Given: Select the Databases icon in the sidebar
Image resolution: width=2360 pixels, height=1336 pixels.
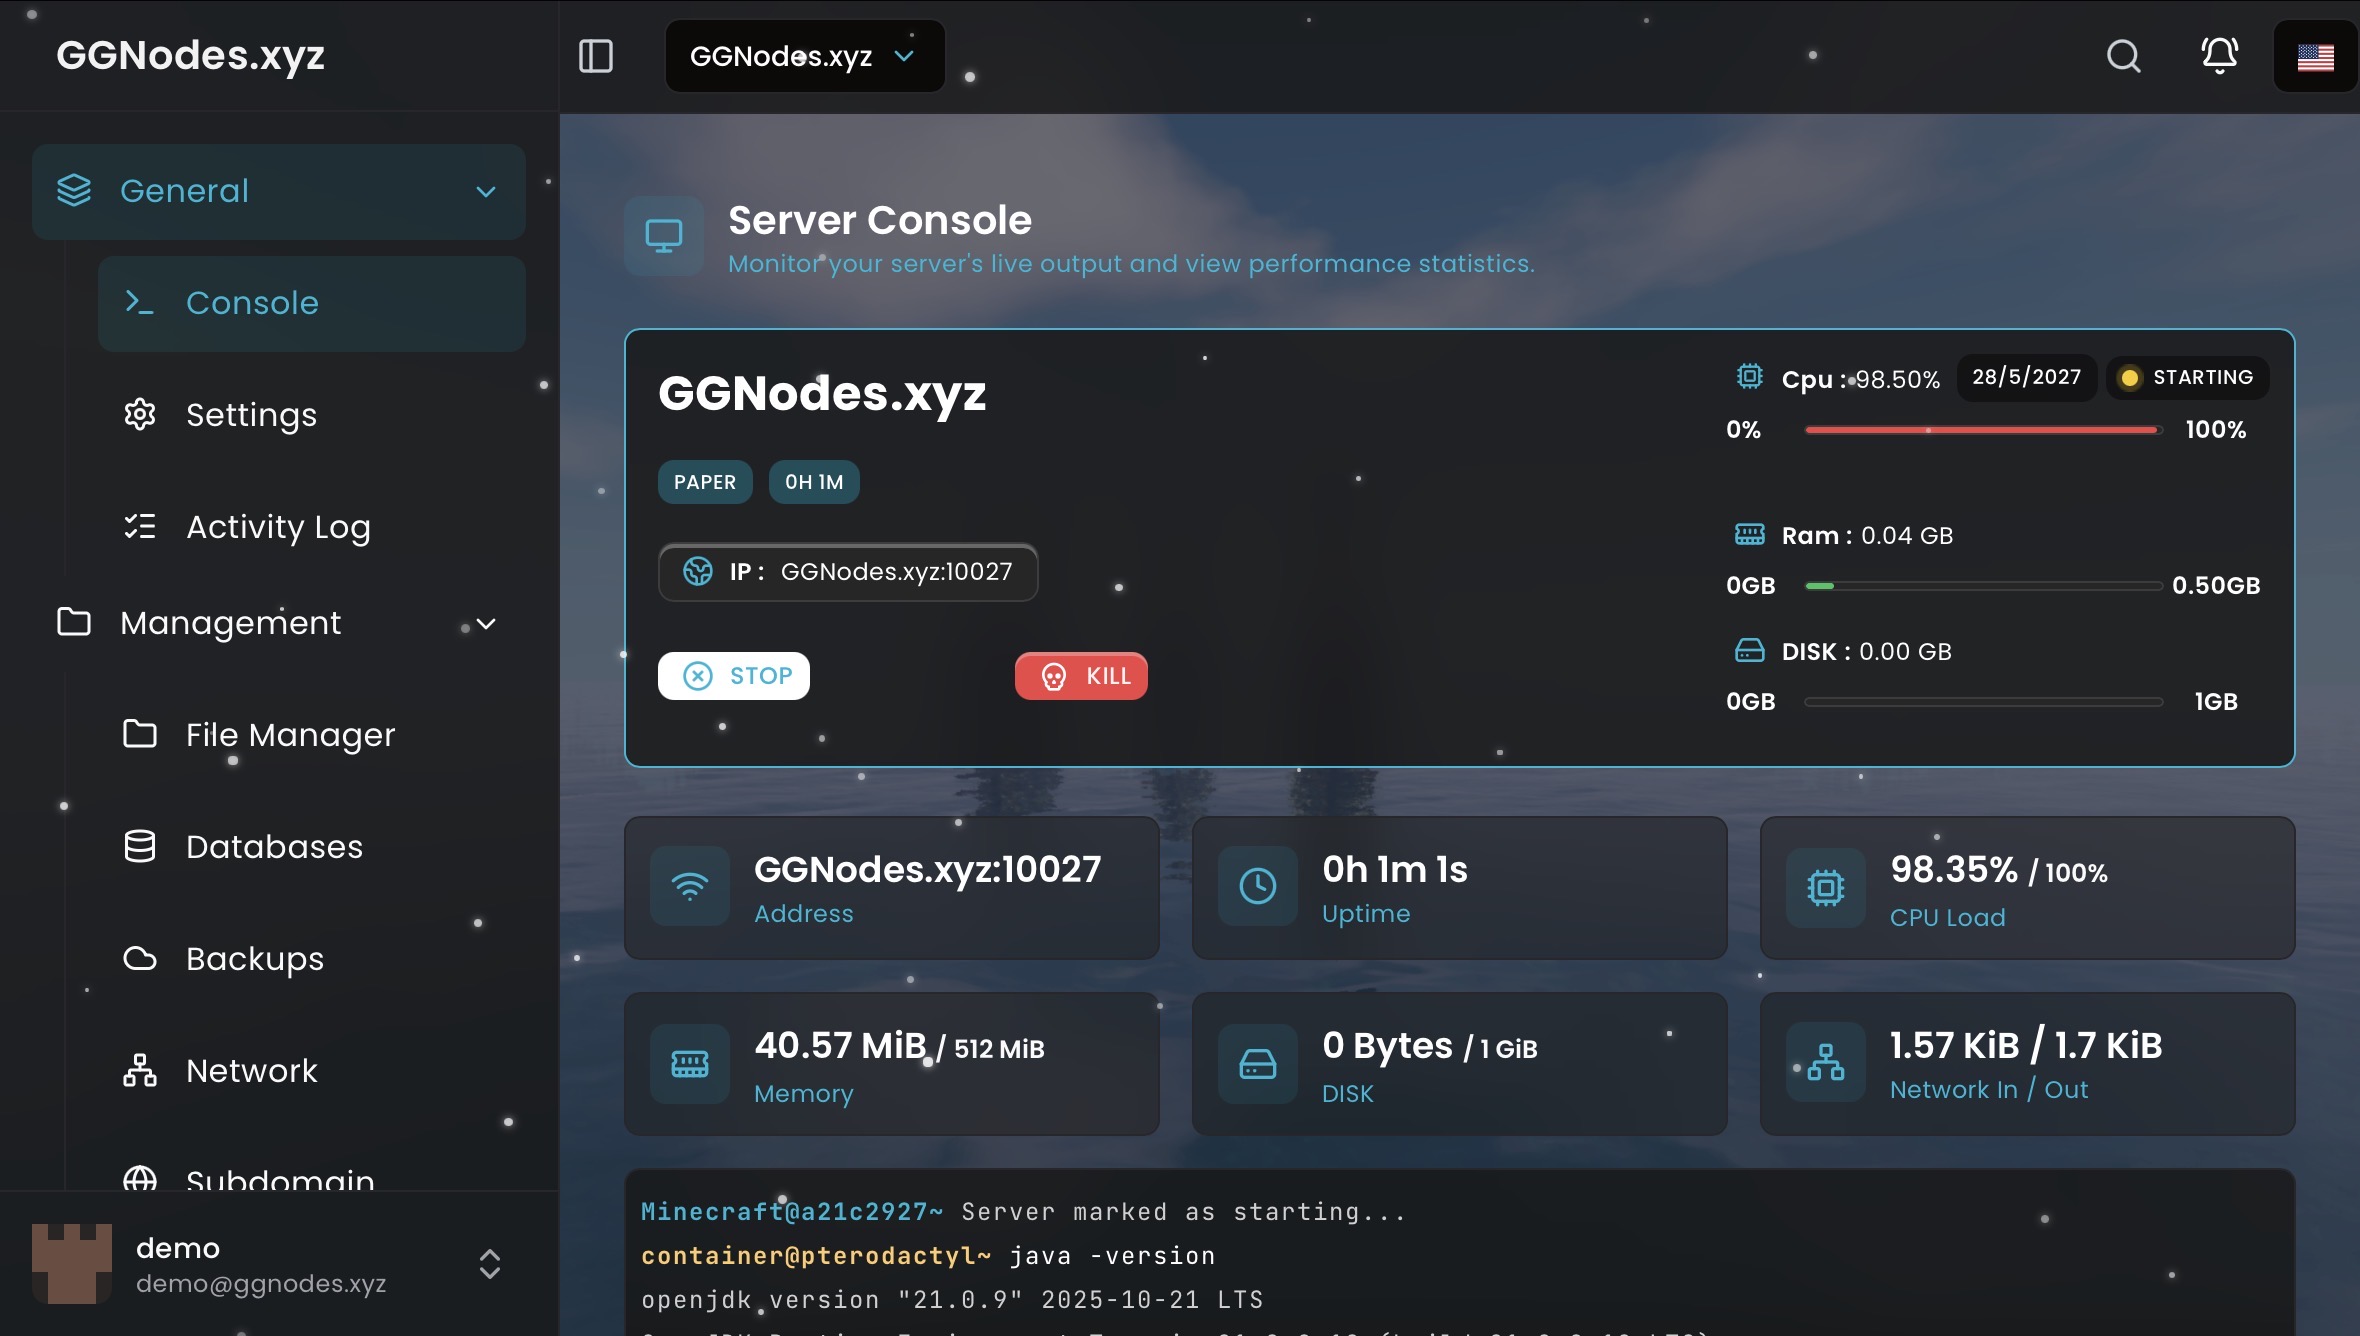Looking at the screenshot, I should pyautogui.click(x=140, y=846).
